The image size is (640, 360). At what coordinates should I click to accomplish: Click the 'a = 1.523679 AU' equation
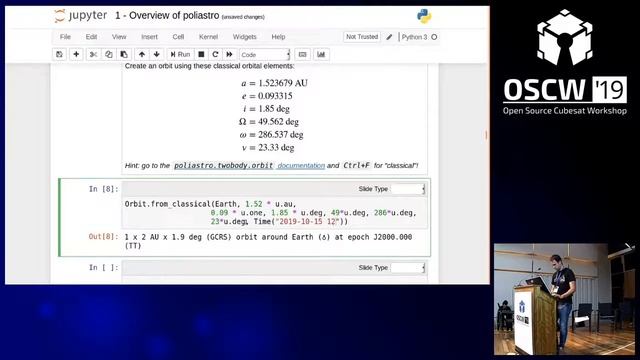point(274,83)
